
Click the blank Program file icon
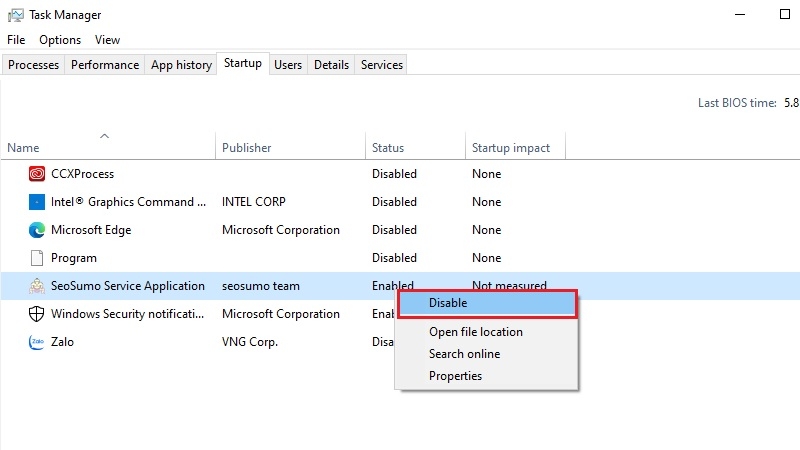click(37, 258)
